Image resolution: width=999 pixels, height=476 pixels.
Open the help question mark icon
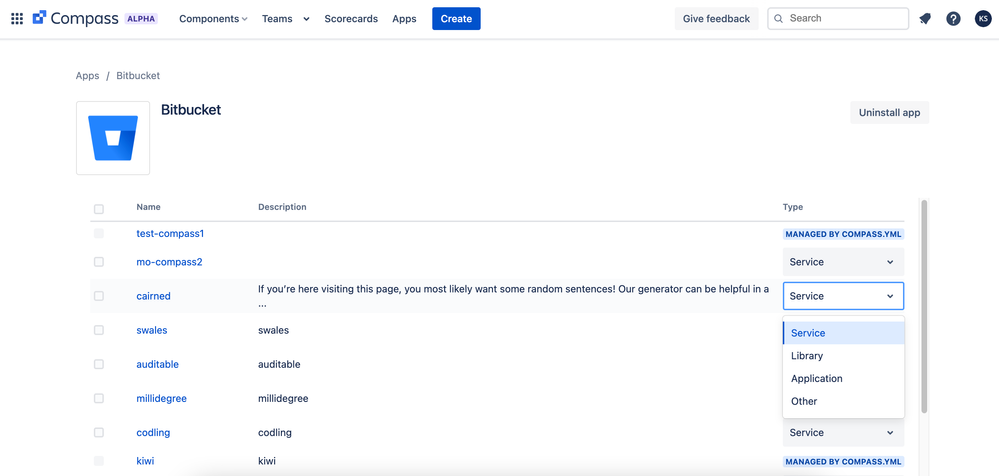click(x=953, y=18)
